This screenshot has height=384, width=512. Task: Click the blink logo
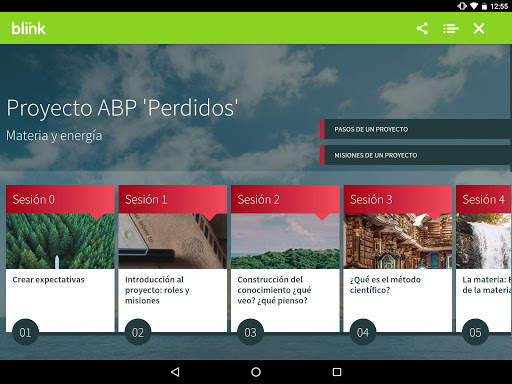coord(28,28)
